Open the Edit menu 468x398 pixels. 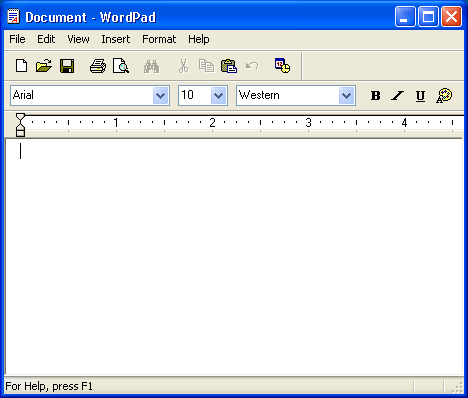pos(46,39)
